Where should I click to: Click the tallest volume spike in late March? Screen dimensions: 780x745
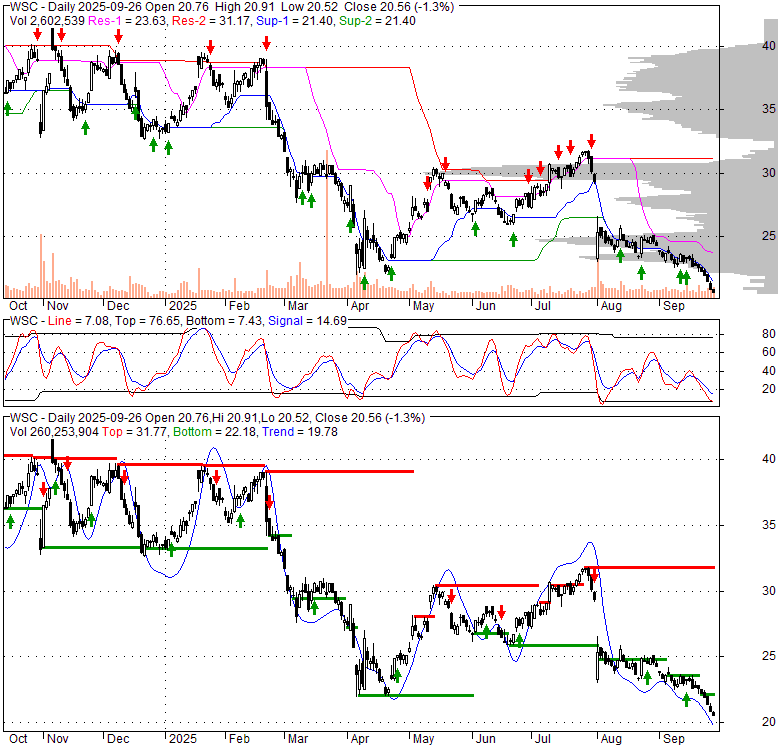(x=327, y=224)
